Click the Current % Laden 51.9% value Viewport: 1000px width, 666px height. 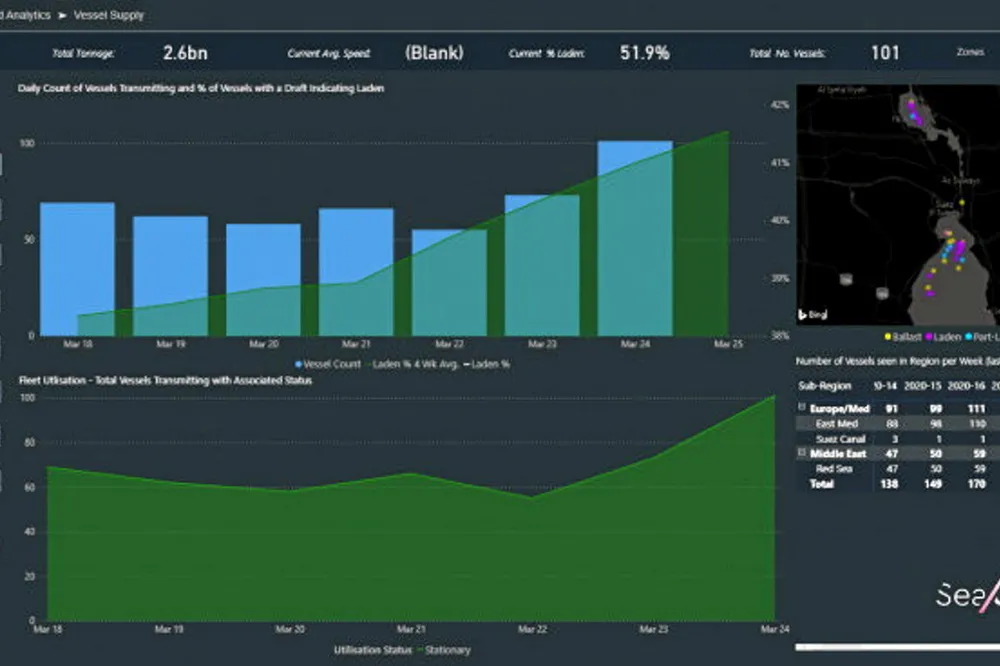point(644,53)
